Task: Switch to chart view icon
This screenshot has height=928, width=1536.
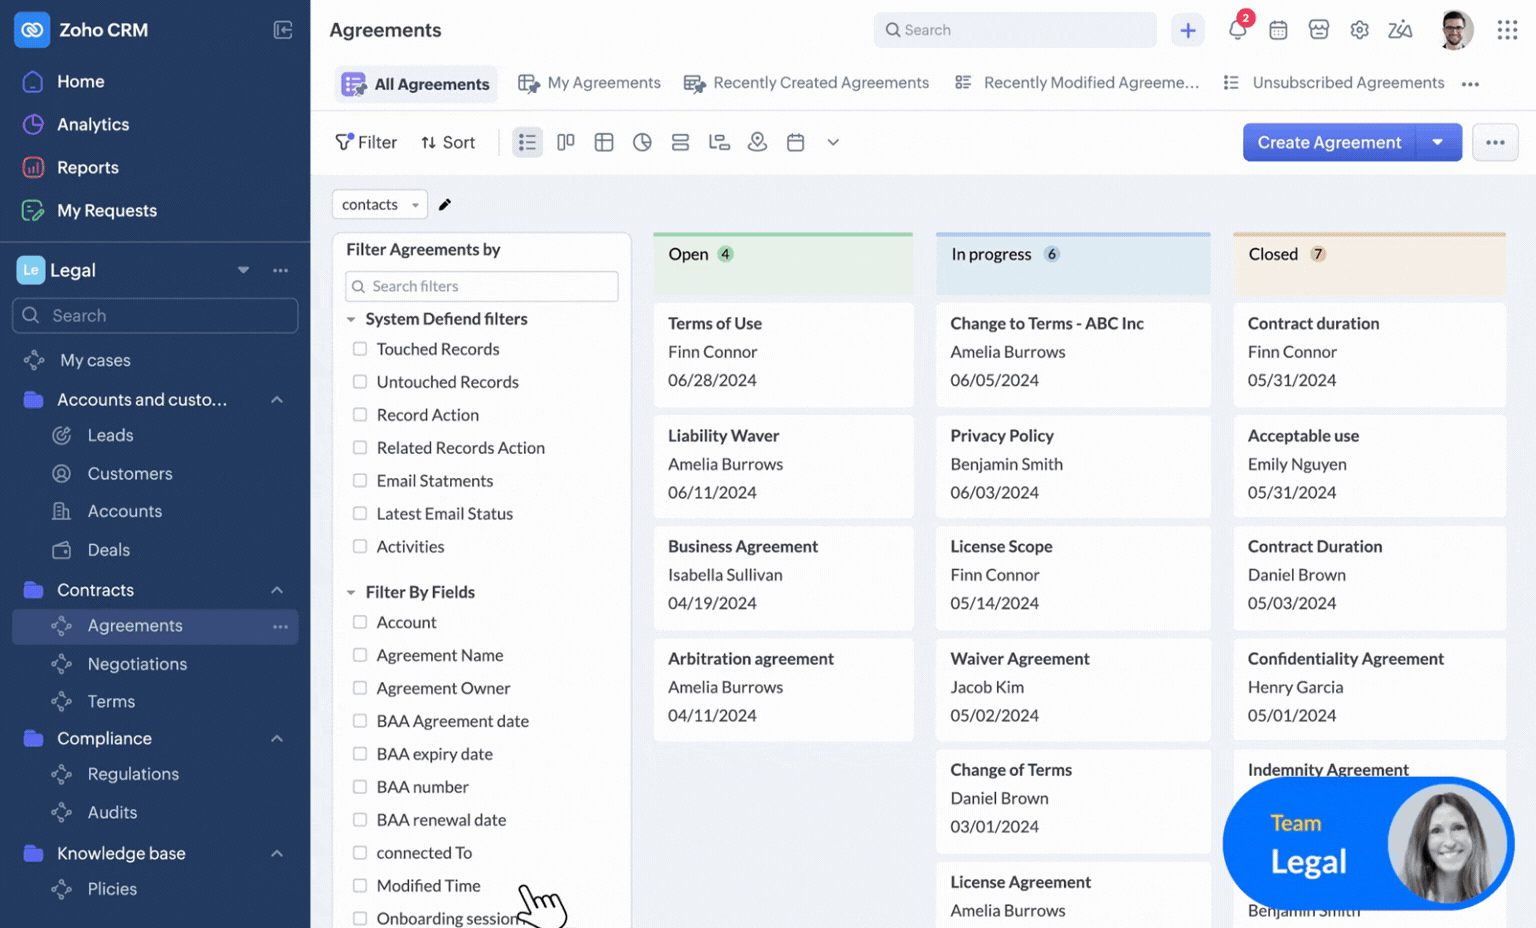Action: (642, 142)
